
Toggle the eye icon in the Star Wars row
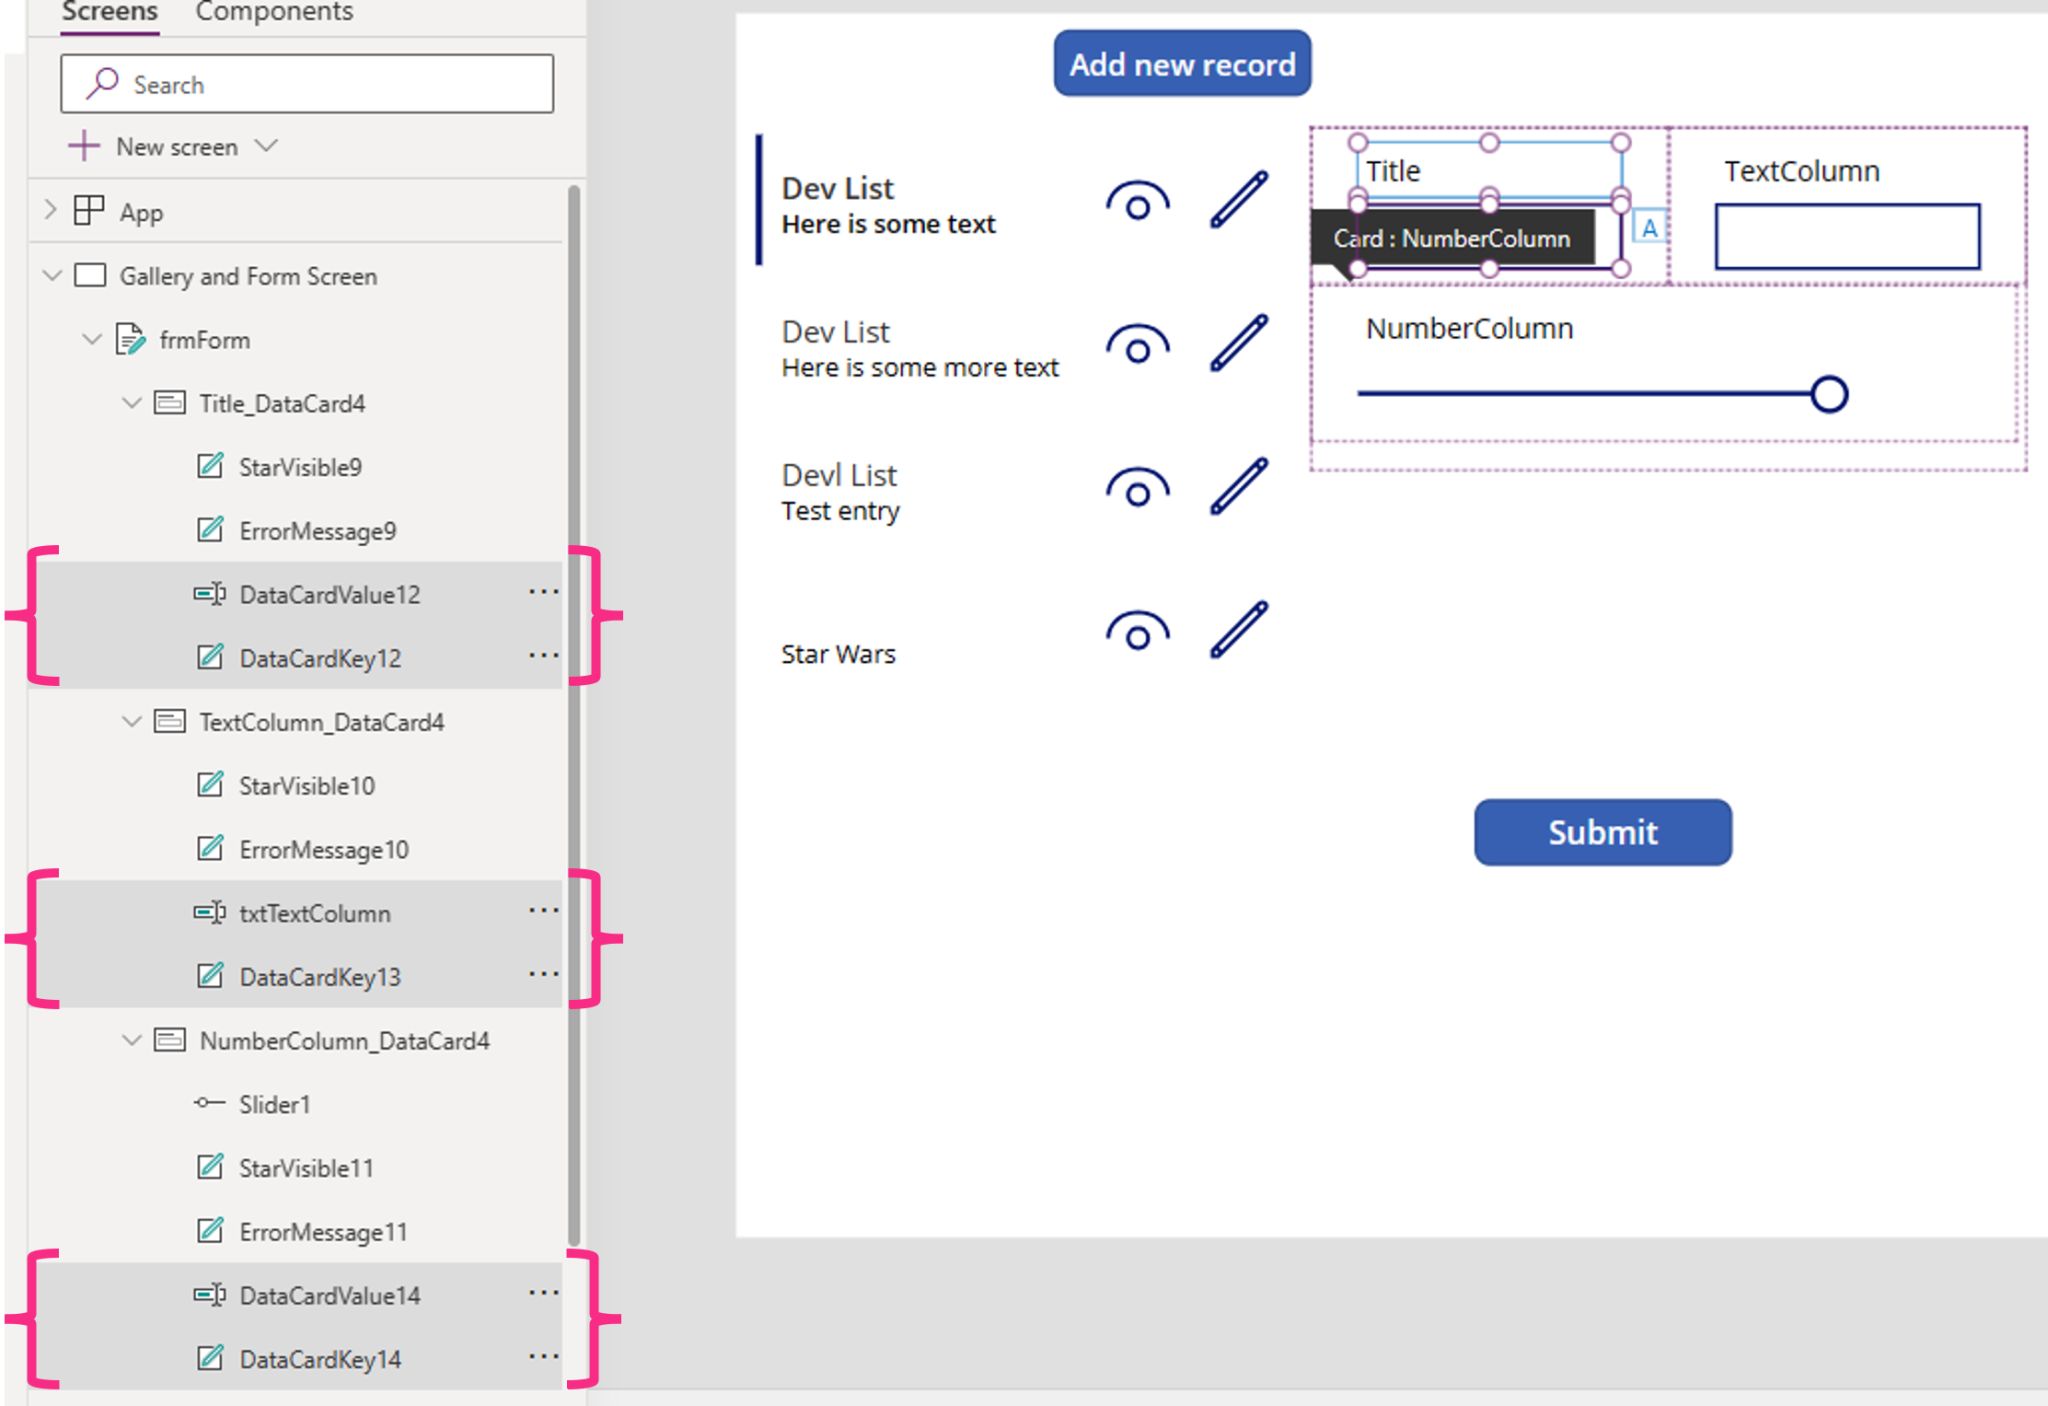pyautogui.click(x=1137, y=631)
